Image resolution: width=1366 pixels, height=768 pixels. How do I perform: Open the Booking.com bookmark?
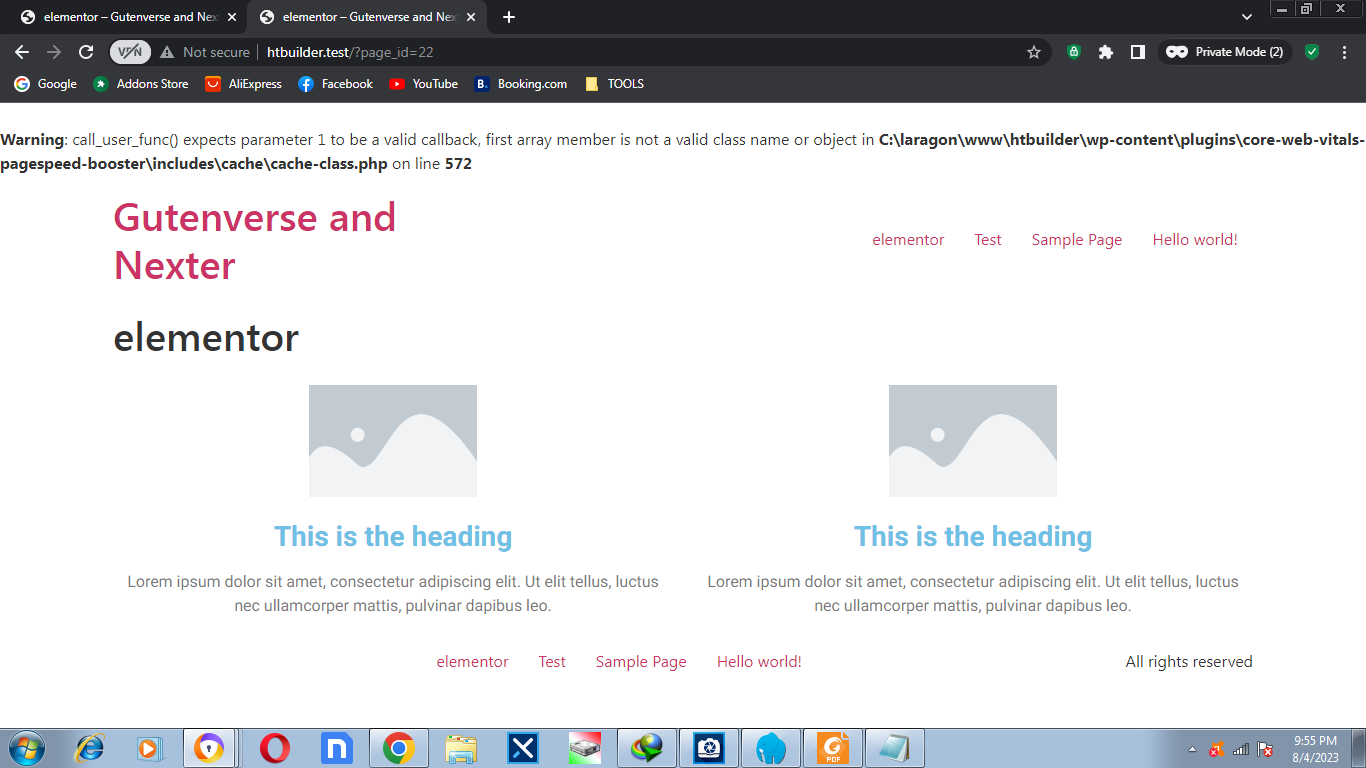[x=520, y=84]
